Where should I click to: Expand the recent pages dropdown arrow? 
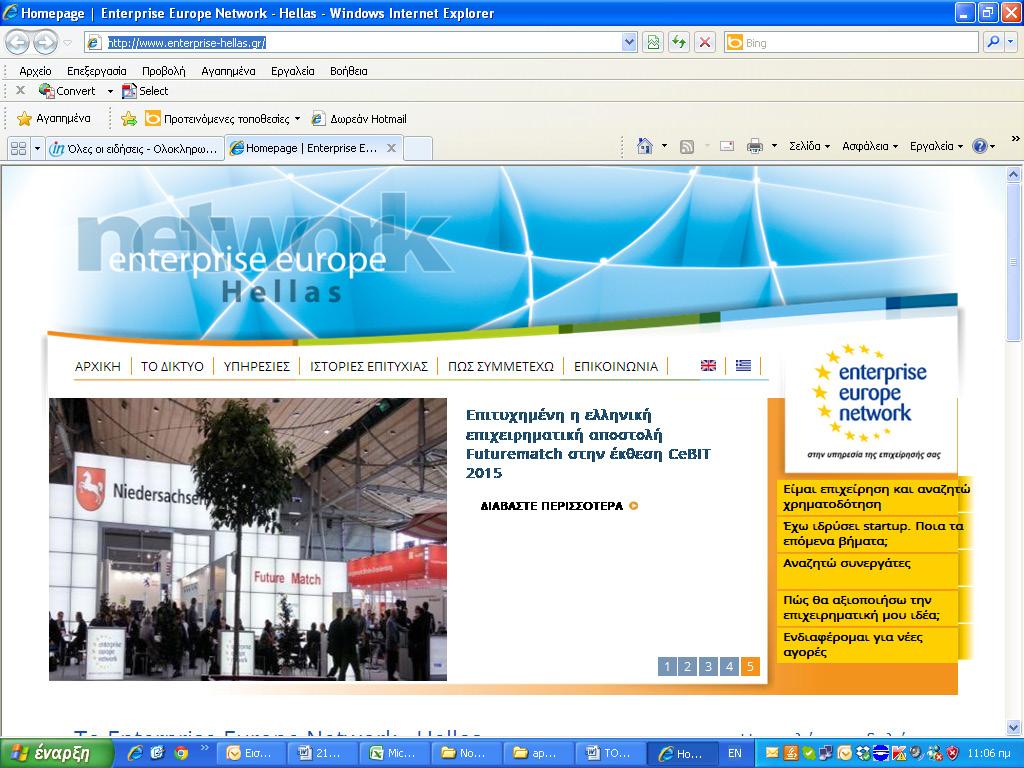click(x=67, y=43)
